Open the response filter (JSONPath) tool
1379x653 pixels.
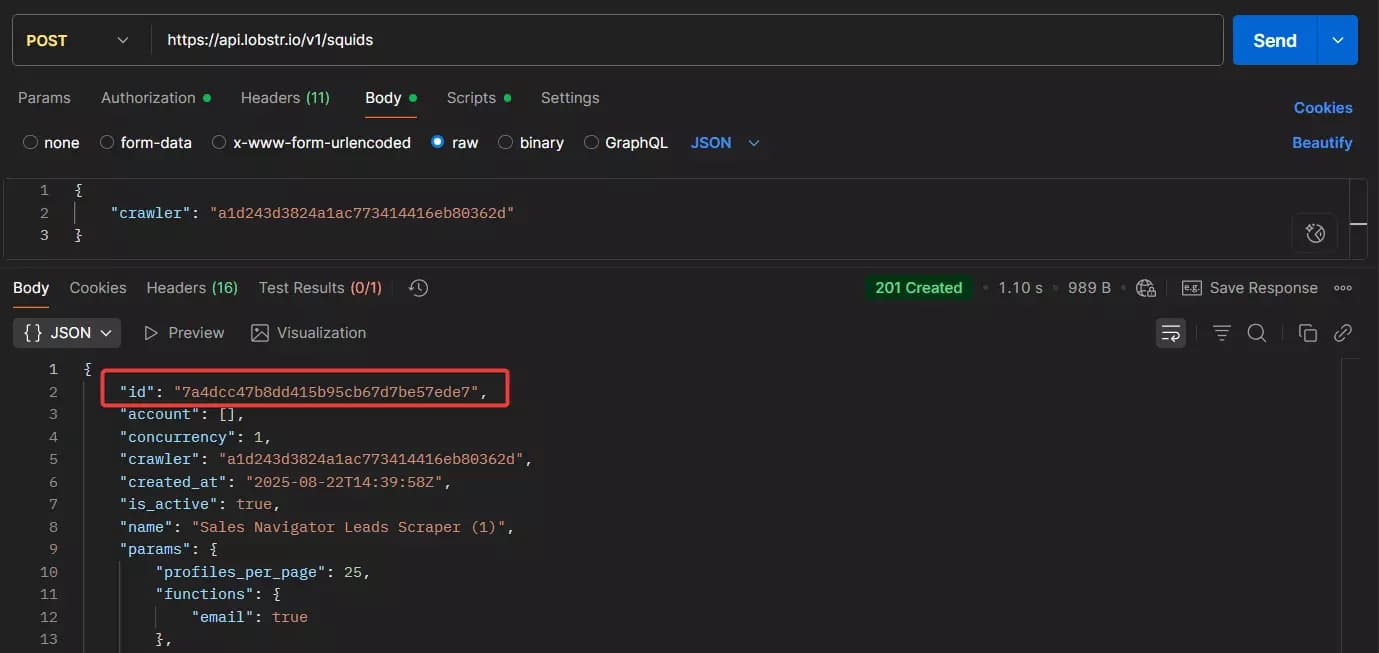click(x=1221, y=332)
